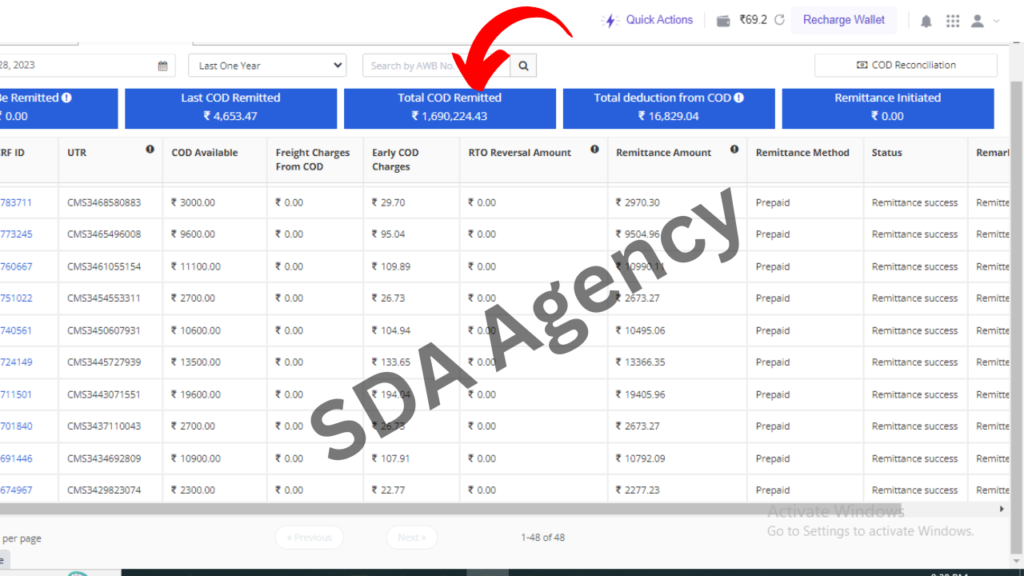
Task: Open the apps grid menu
Action: pyautogui.click(x=952, y=21)
